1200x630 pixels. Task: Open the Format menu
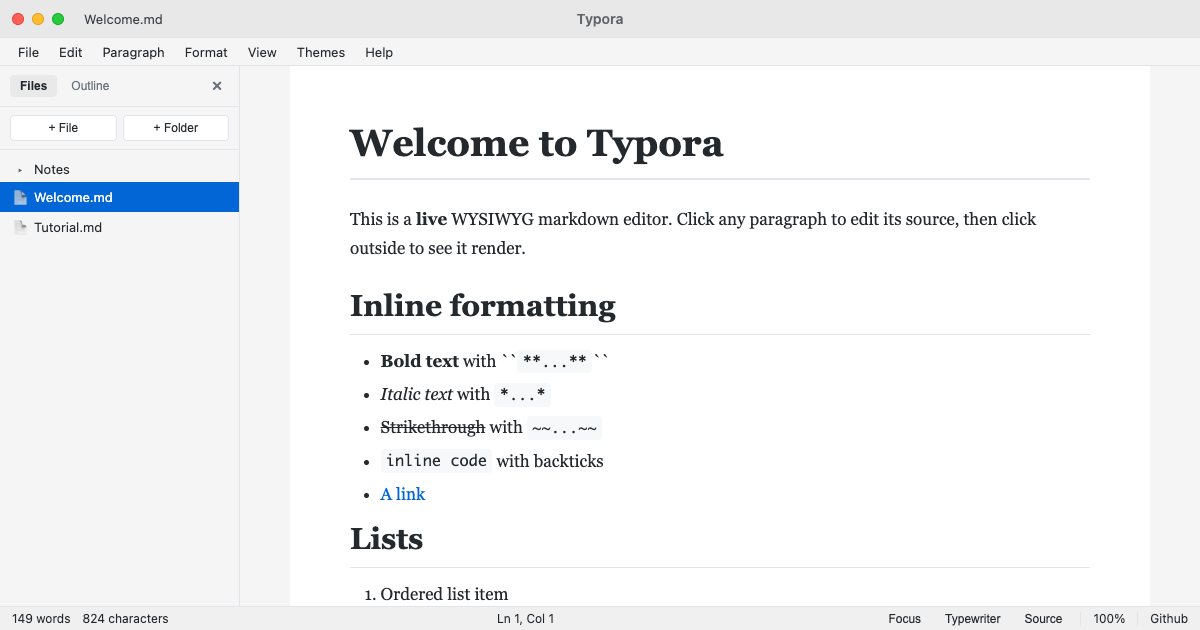206,52
